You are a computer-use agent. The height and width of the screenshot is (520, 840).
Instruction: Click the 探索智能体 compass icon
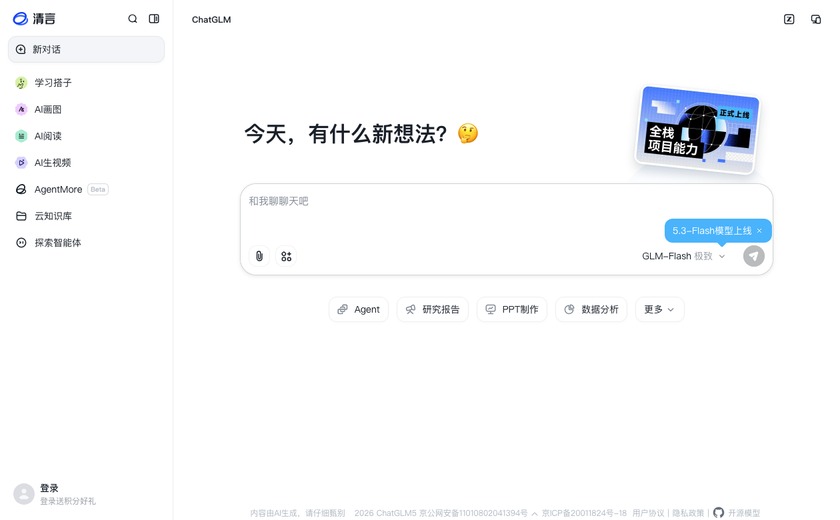click(x=21, y=243)
